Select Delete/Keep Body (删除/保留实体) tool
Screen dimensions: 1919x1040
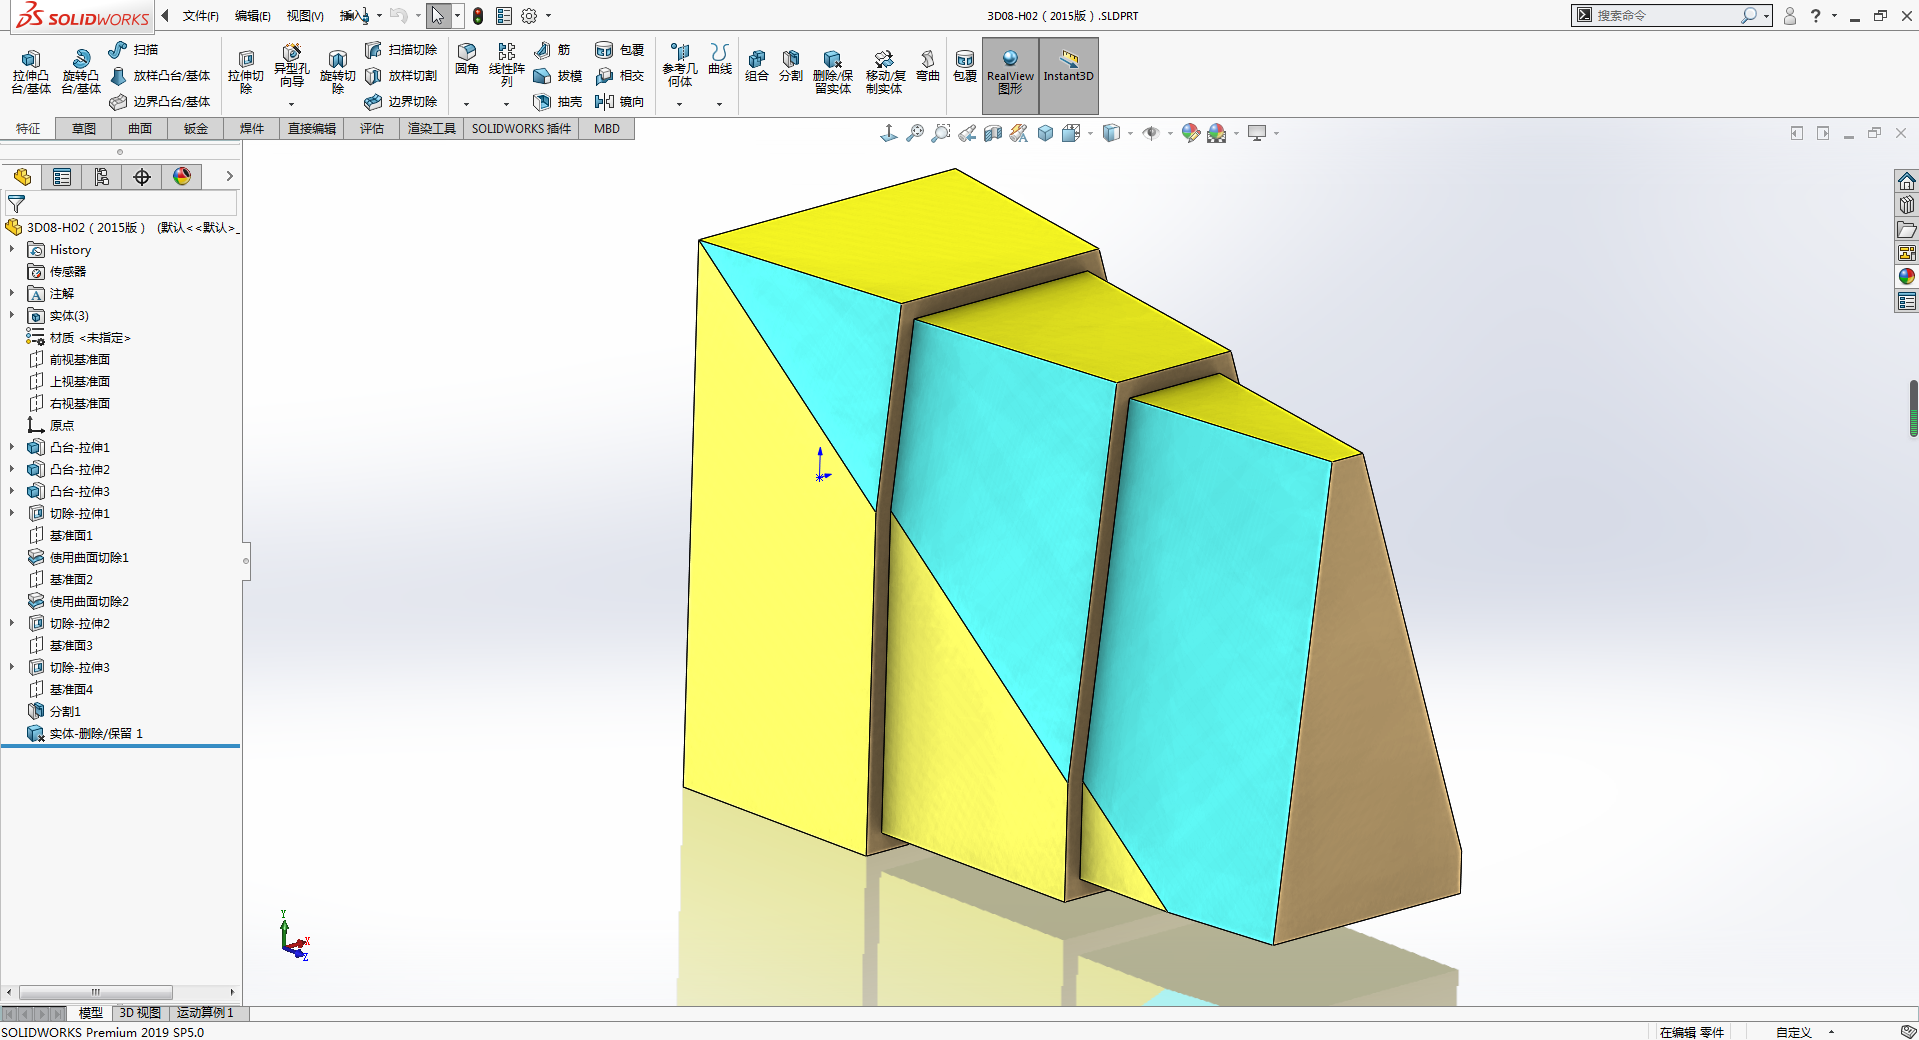pos(833,71)
